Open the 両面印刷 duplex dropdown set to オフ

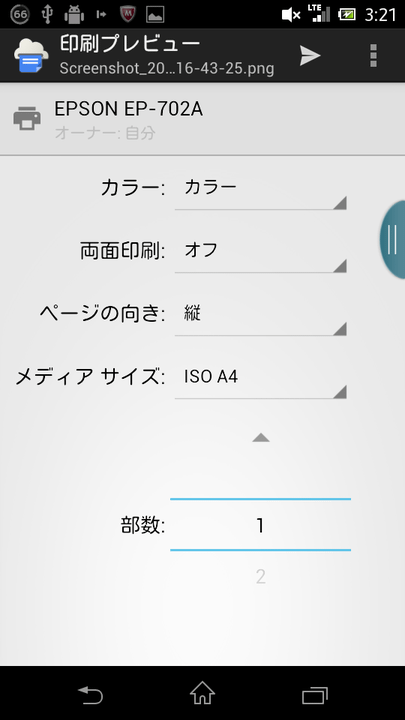pyautogui.click(x=260, y=254)
